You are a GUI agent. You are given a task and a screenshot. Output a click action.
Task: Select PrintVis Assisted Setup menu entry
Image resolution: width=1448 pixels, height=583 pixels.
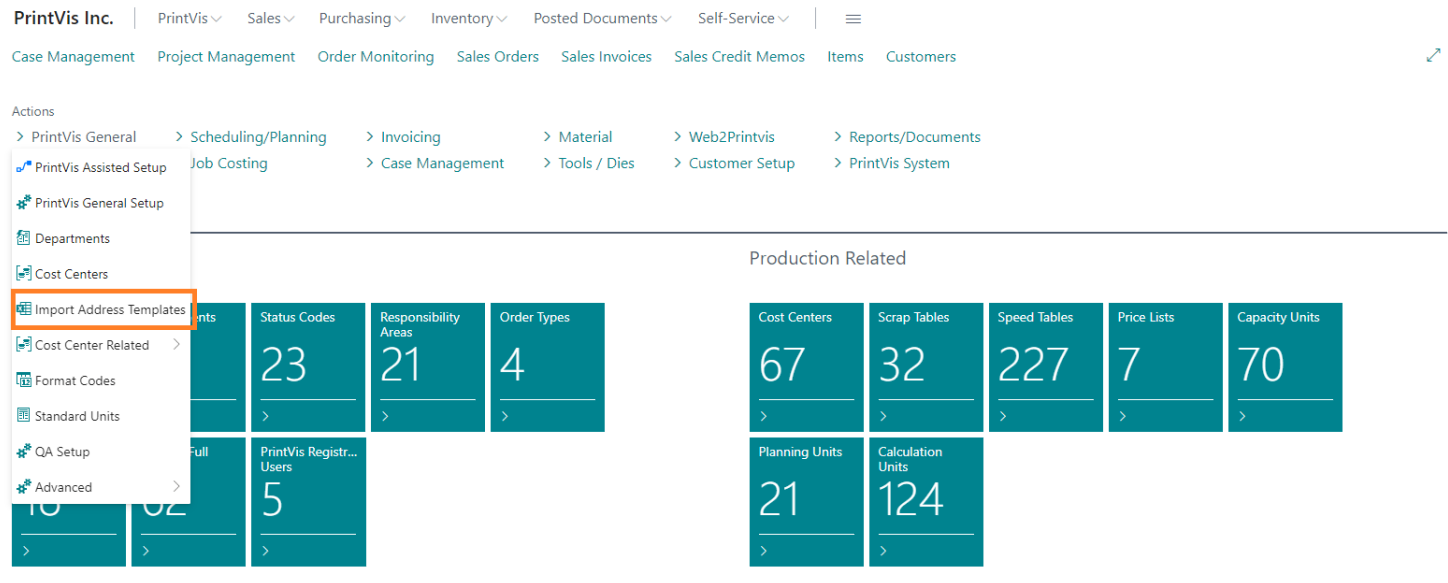pyautogui.click(x=101, y=167)
